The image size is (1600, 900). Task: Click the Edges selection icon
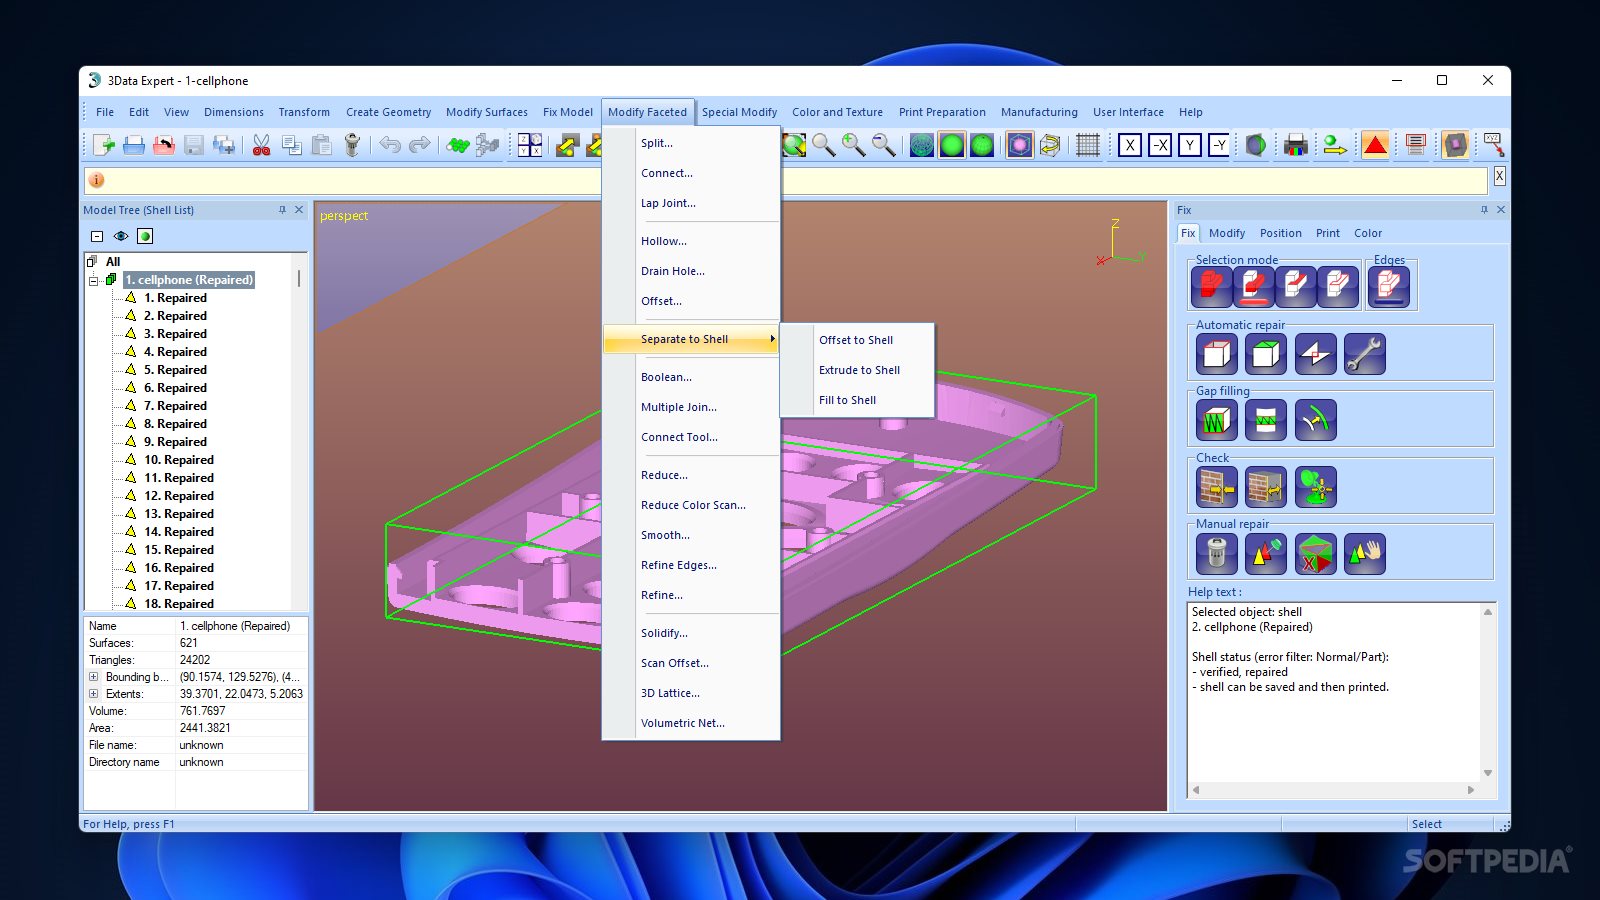1389,287
